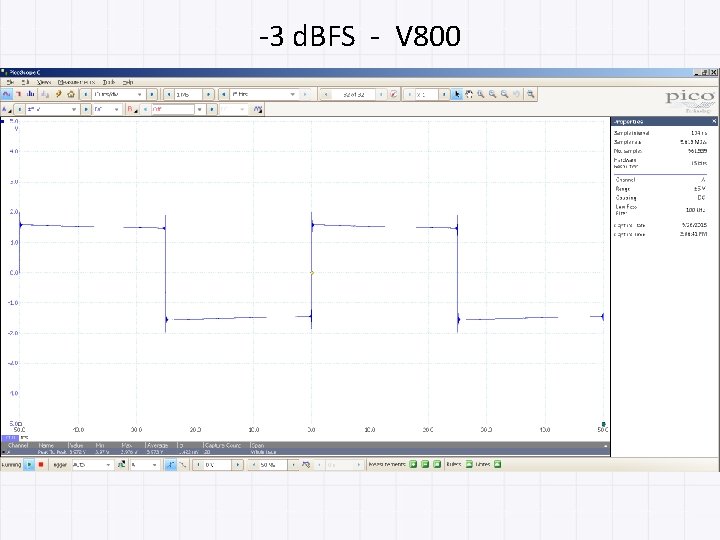Select the zoom-out magnifier tool
The width and height of the screenshot is (720, 540).
[493, 94]
